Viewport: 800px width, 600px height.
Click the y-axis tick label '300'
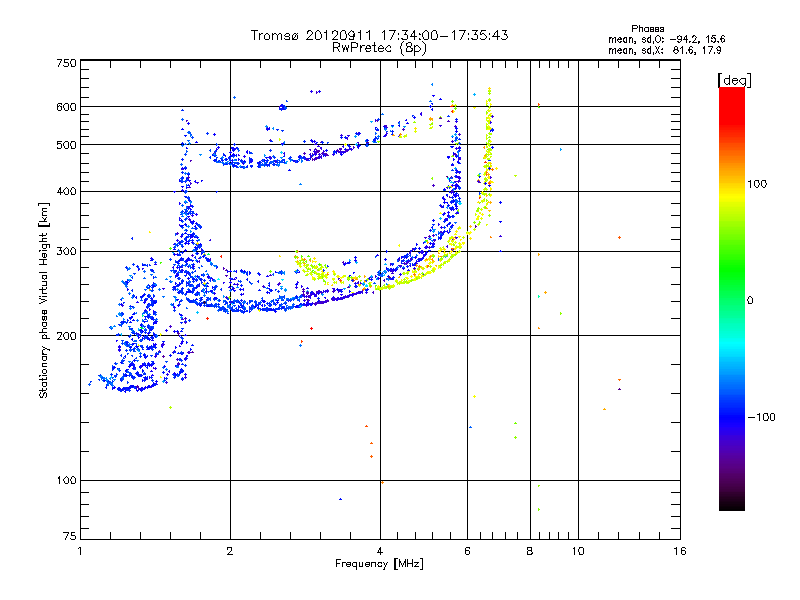point(66,252)
